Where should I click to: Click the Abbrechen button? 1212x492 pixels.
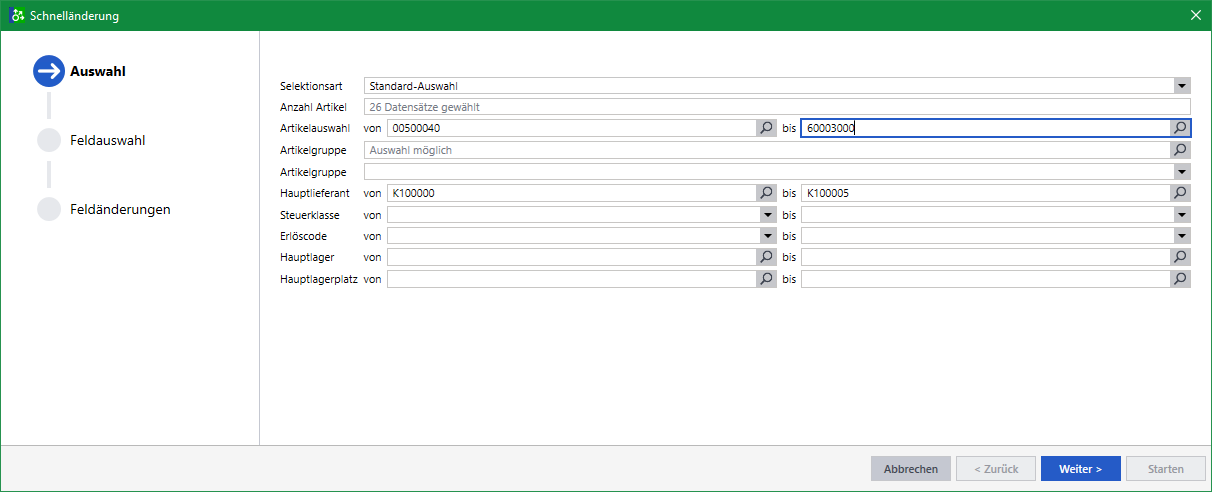911,469
